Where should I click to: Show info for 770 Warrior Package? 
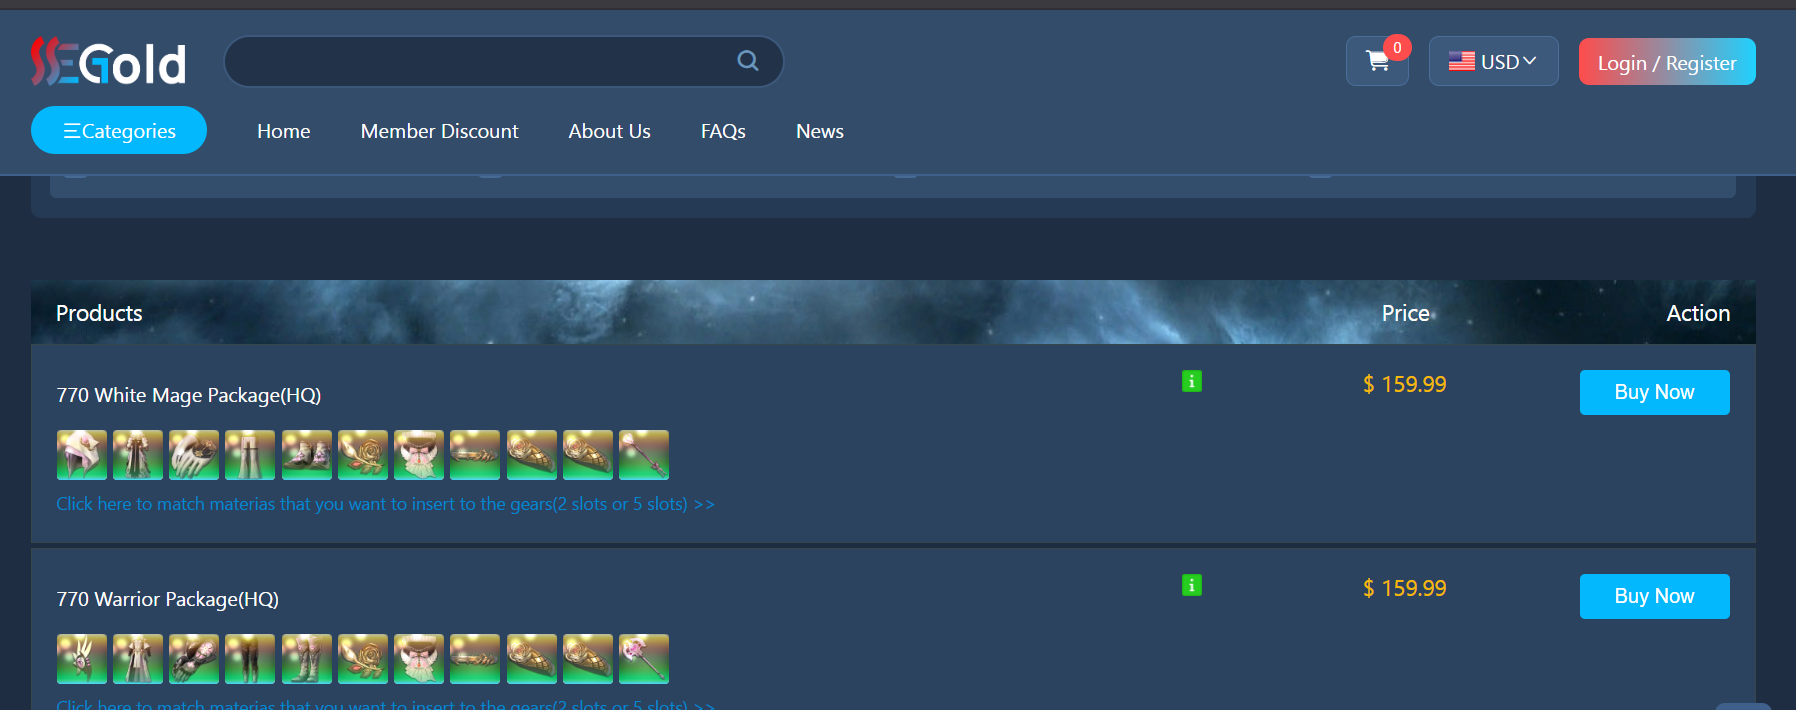[x=1191, y=585]
